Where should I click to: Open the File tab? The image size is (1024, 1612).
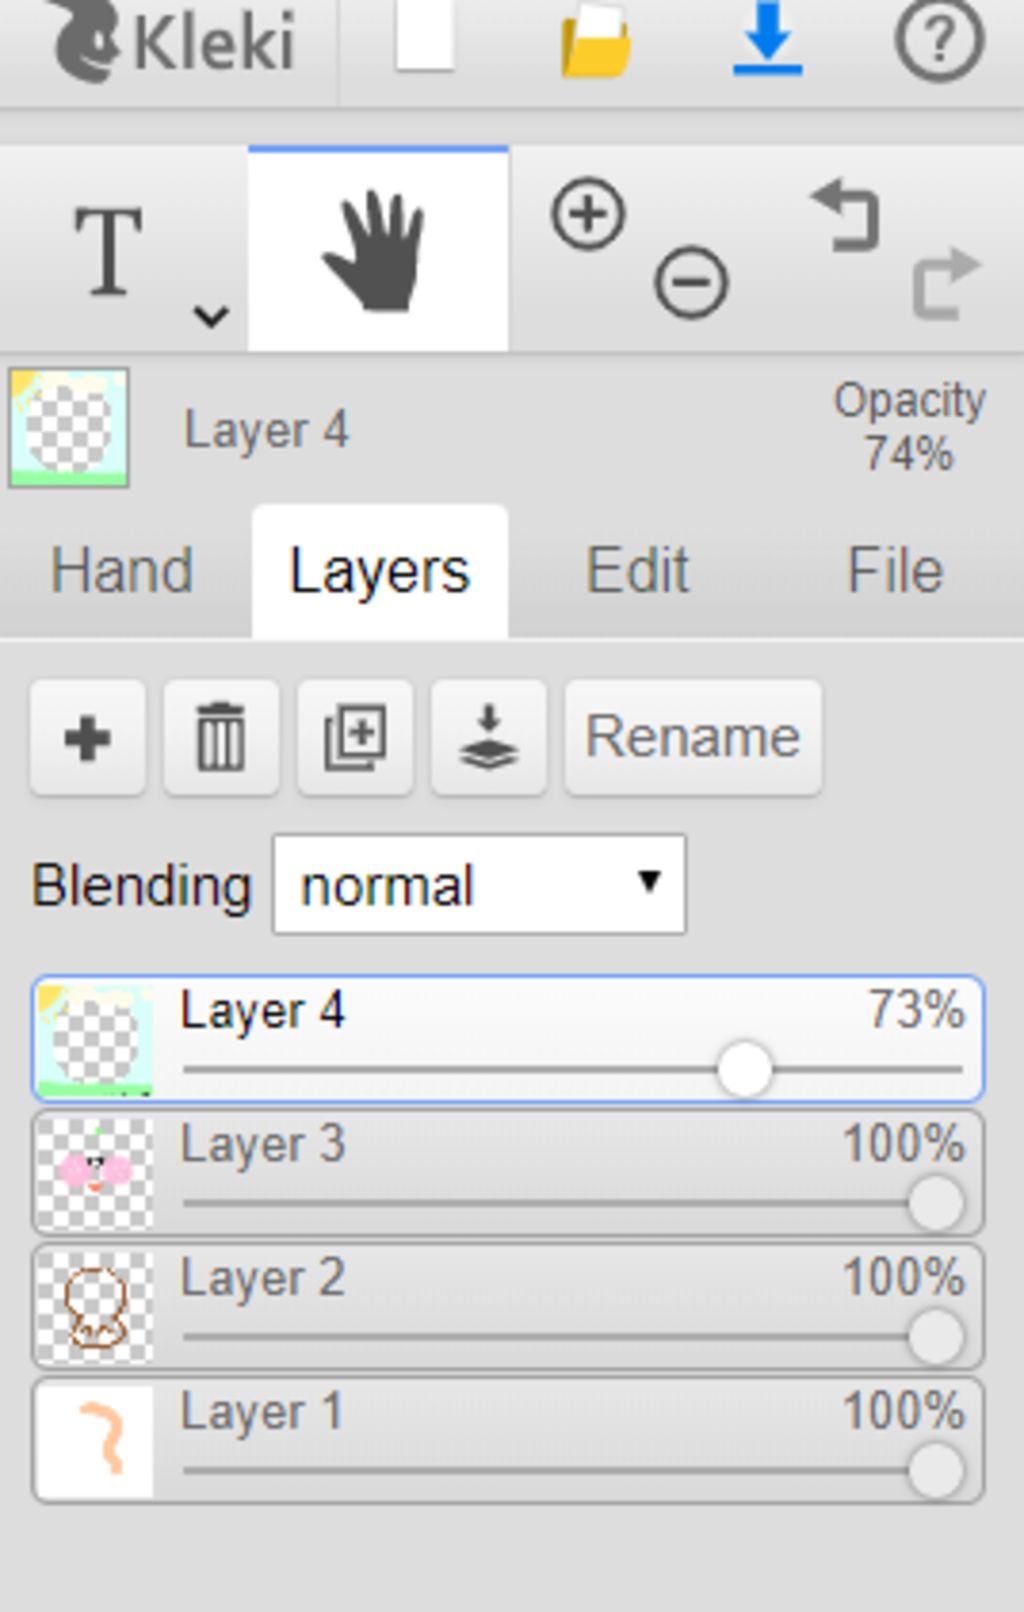pyautogui.click(x=895, y=571)
